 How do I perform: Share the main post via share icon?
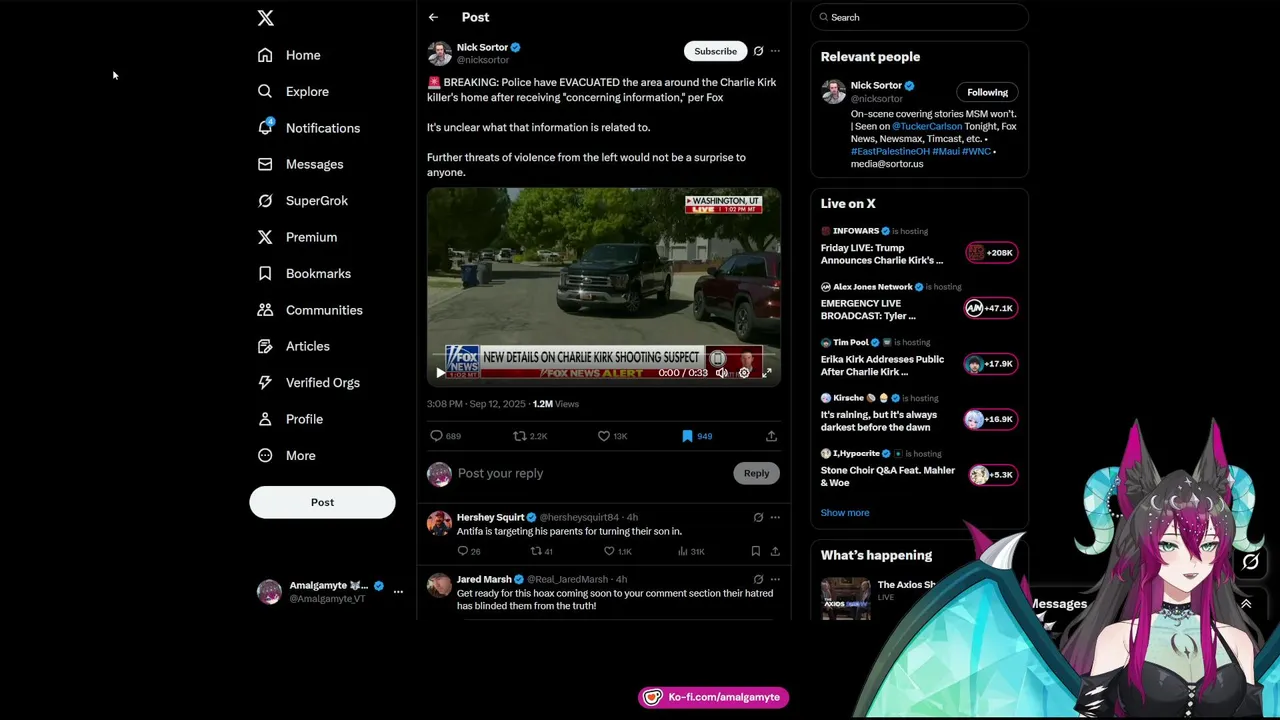click(x=771, y=436)
